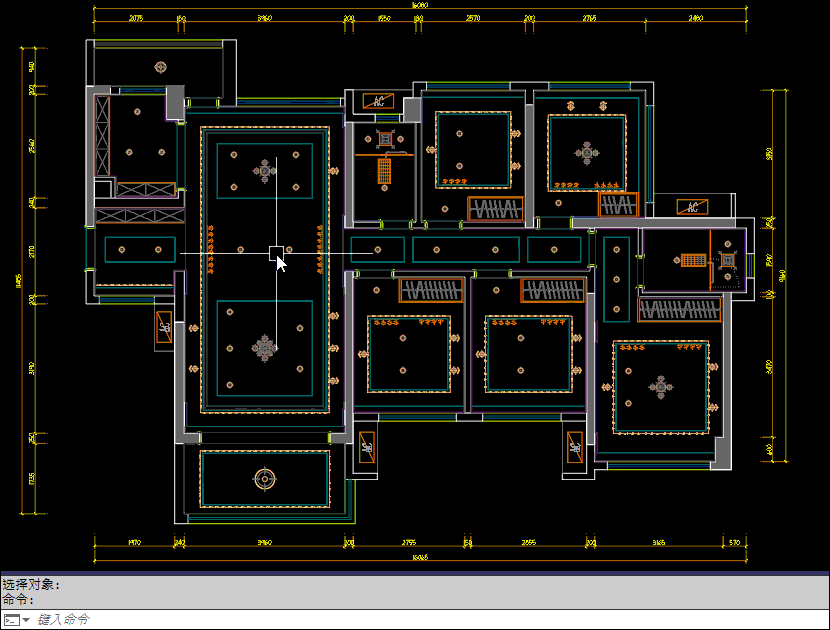Select the AC symbol on the far right side
Viewport: 830px width, 630px height.
(x=692, y=207)
